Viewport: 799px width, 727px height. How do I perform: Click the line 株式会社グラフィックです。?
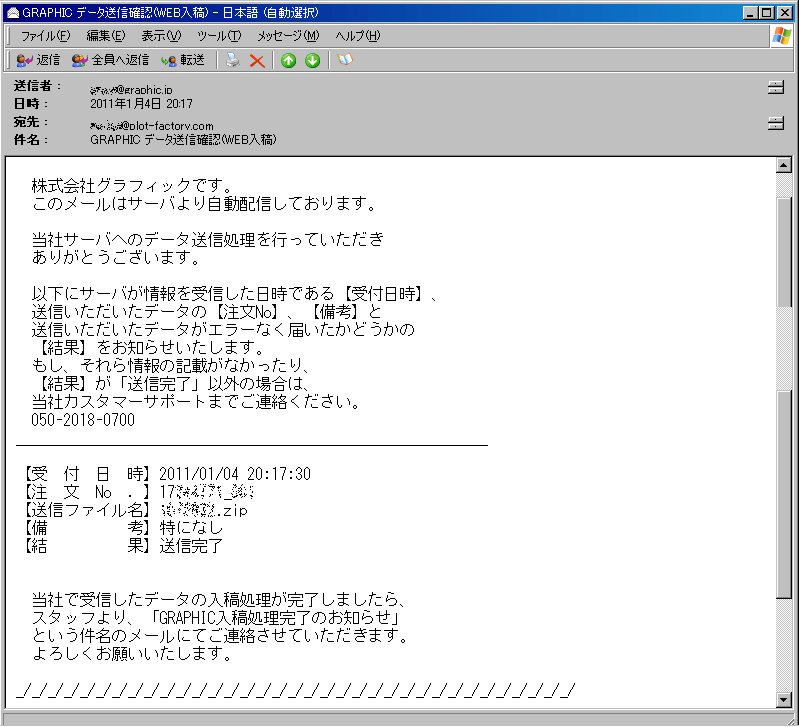[x=131, y=186]
